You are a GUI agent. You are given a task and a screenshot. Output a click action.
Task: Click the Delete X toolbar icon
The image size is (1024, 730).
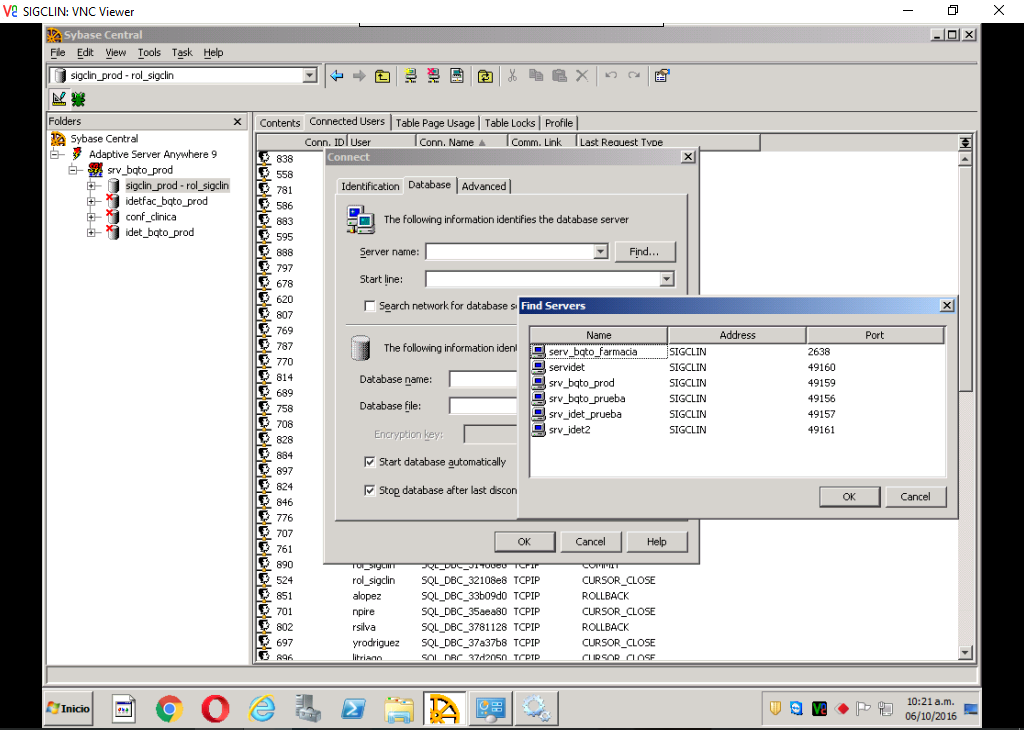tap(582, 76)
